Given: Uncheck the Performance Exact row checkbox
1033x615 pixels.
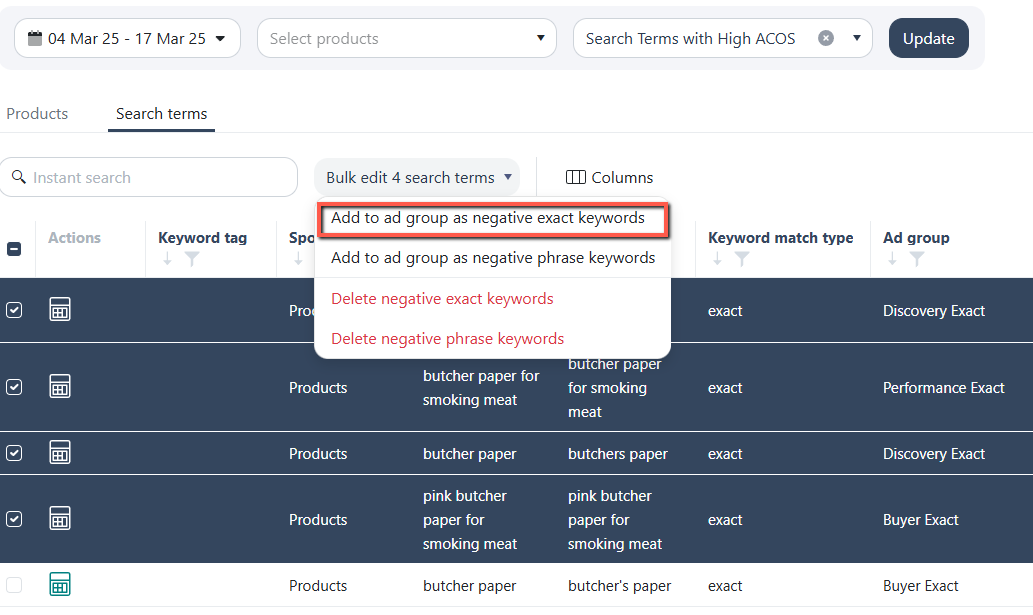Looking at the screenshot, I should pos(14,387).
